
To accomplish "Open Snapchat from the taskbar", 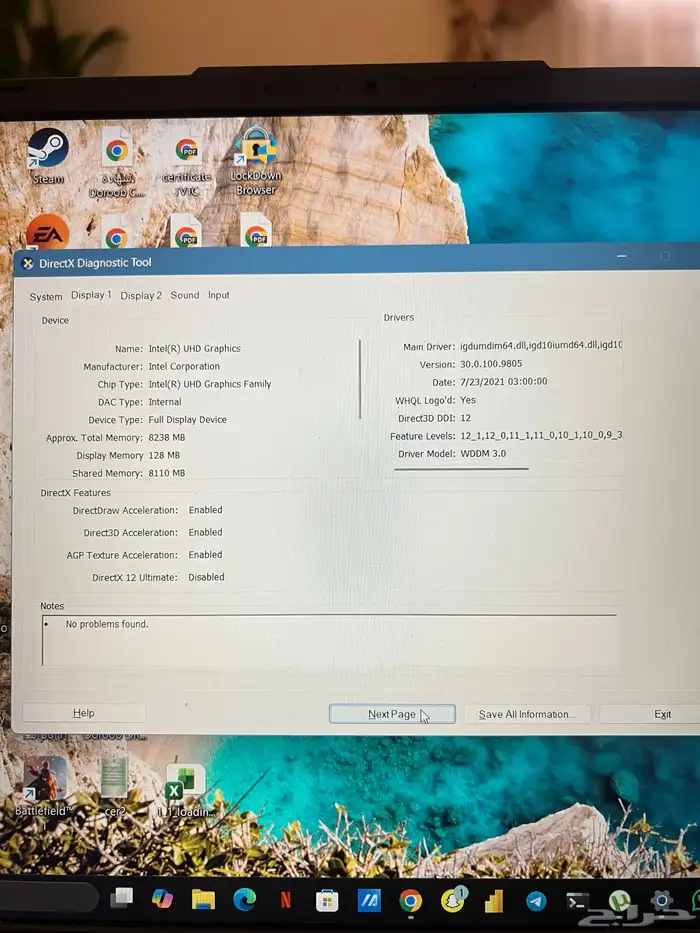I will tap(454, 900).
